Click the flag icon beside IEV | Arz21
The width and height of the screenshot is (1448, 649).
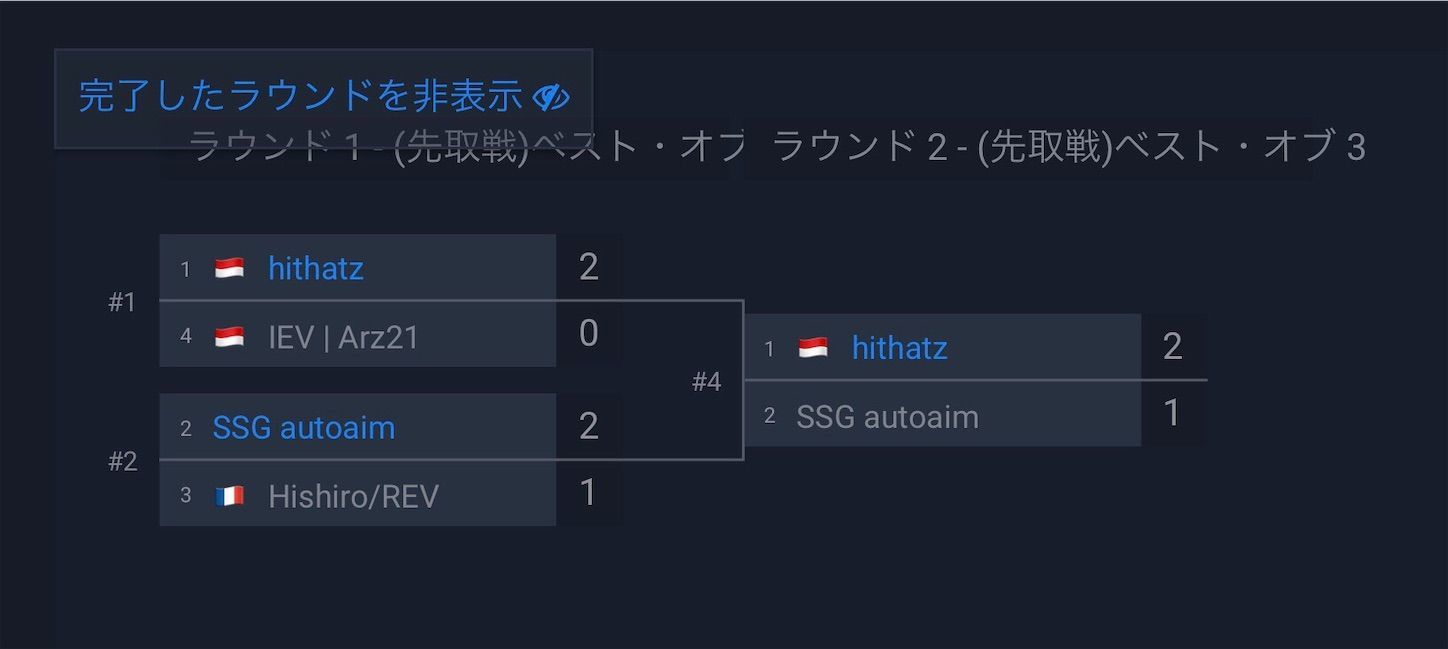click(x=229, y=337)
